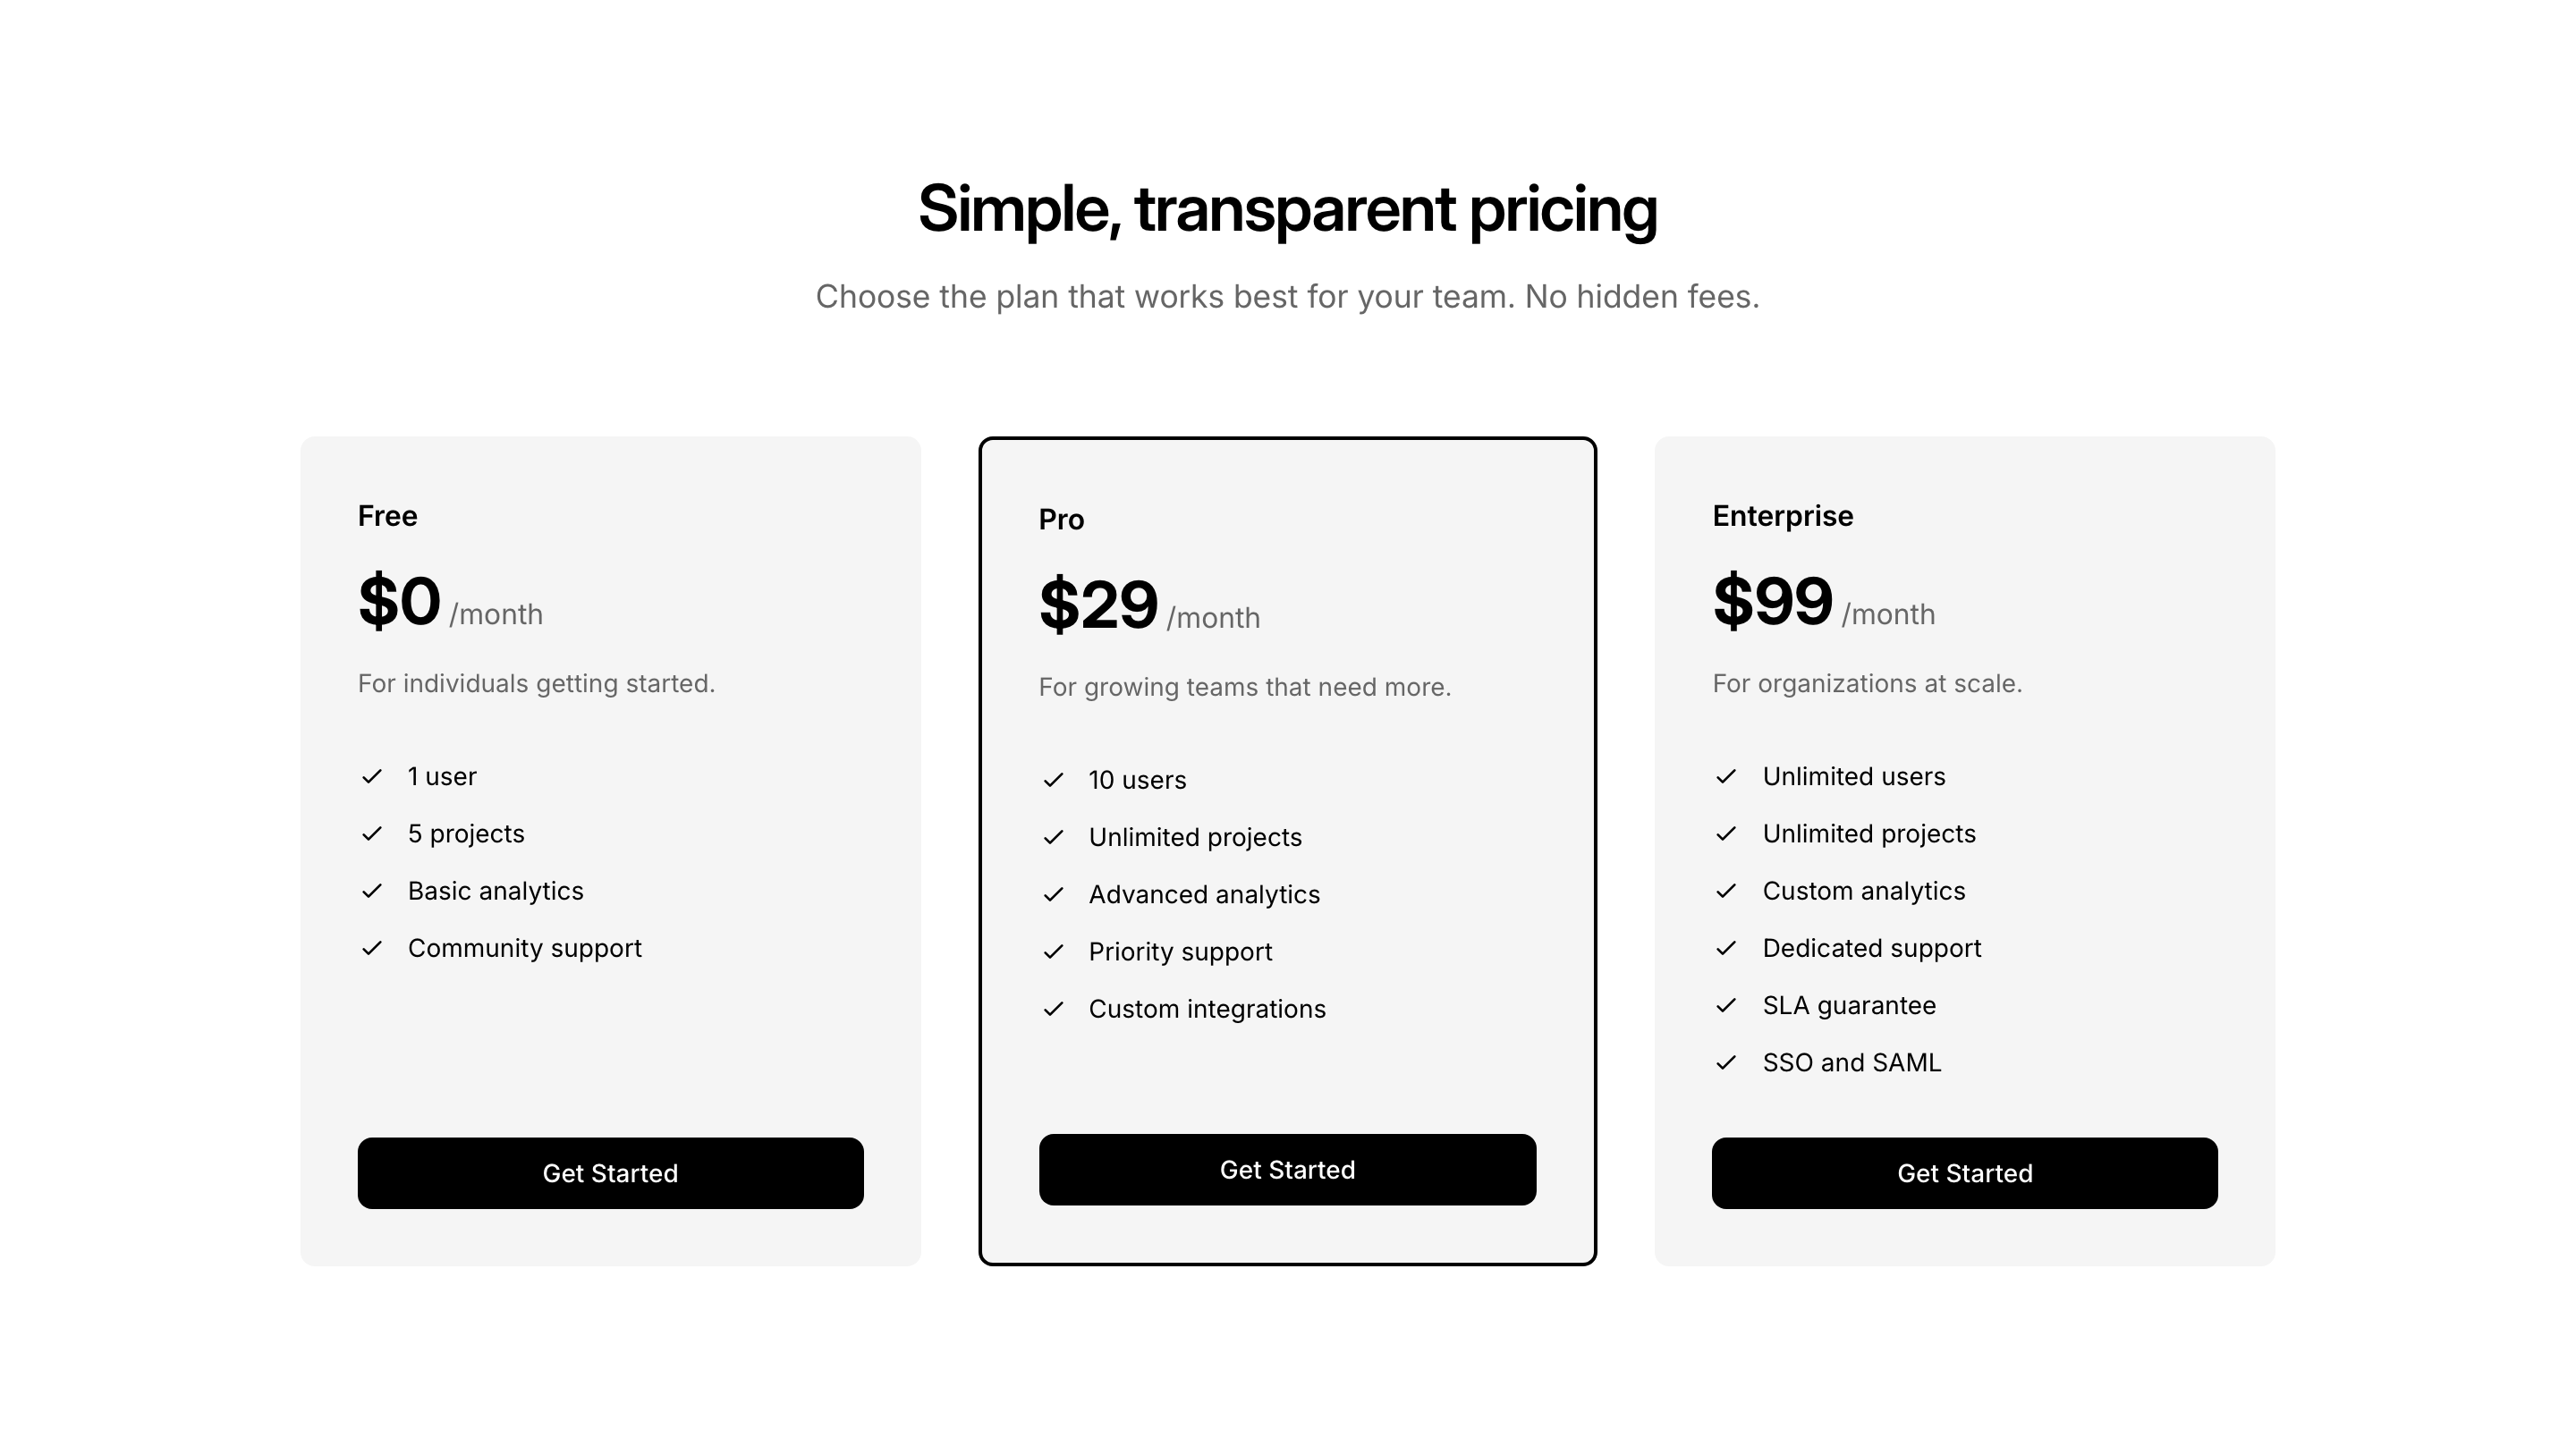This screenshot has height=1438, width=2576.
Task: Click the checkmark beside "Priority support"
Action: [1053, 951]
